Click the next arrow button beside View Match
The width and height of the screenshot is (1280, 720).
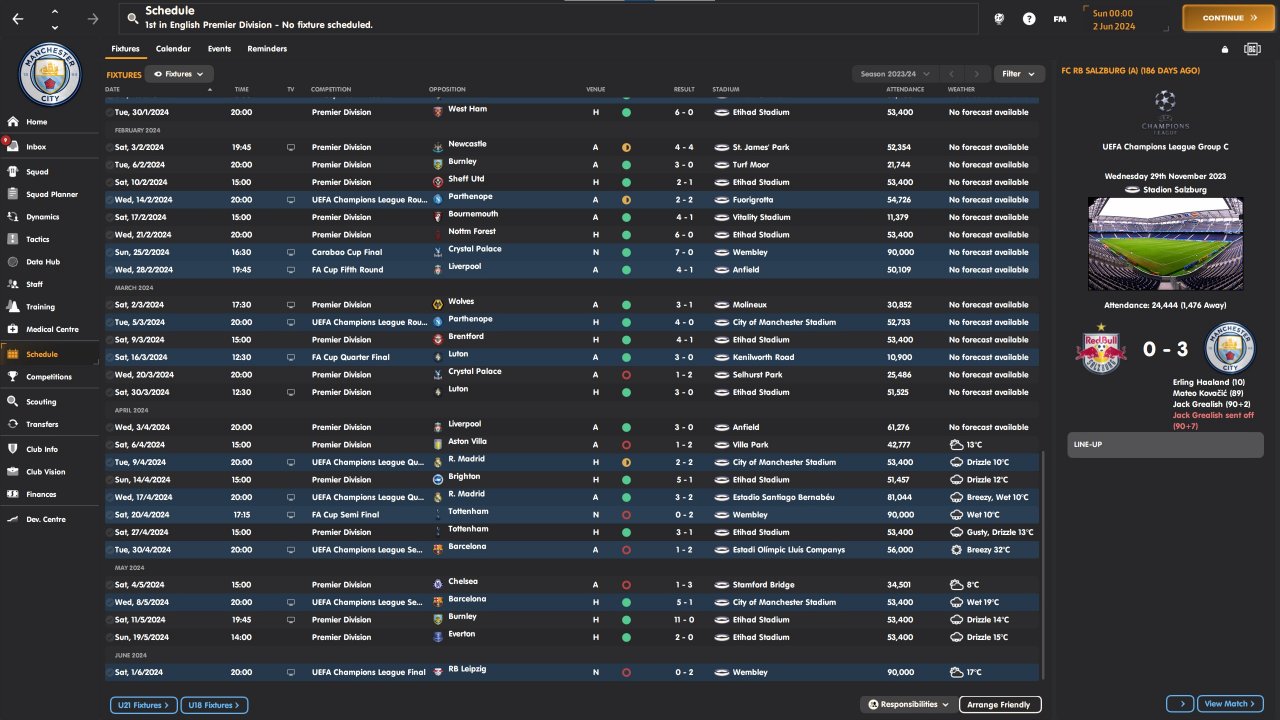click(1179, 704)
